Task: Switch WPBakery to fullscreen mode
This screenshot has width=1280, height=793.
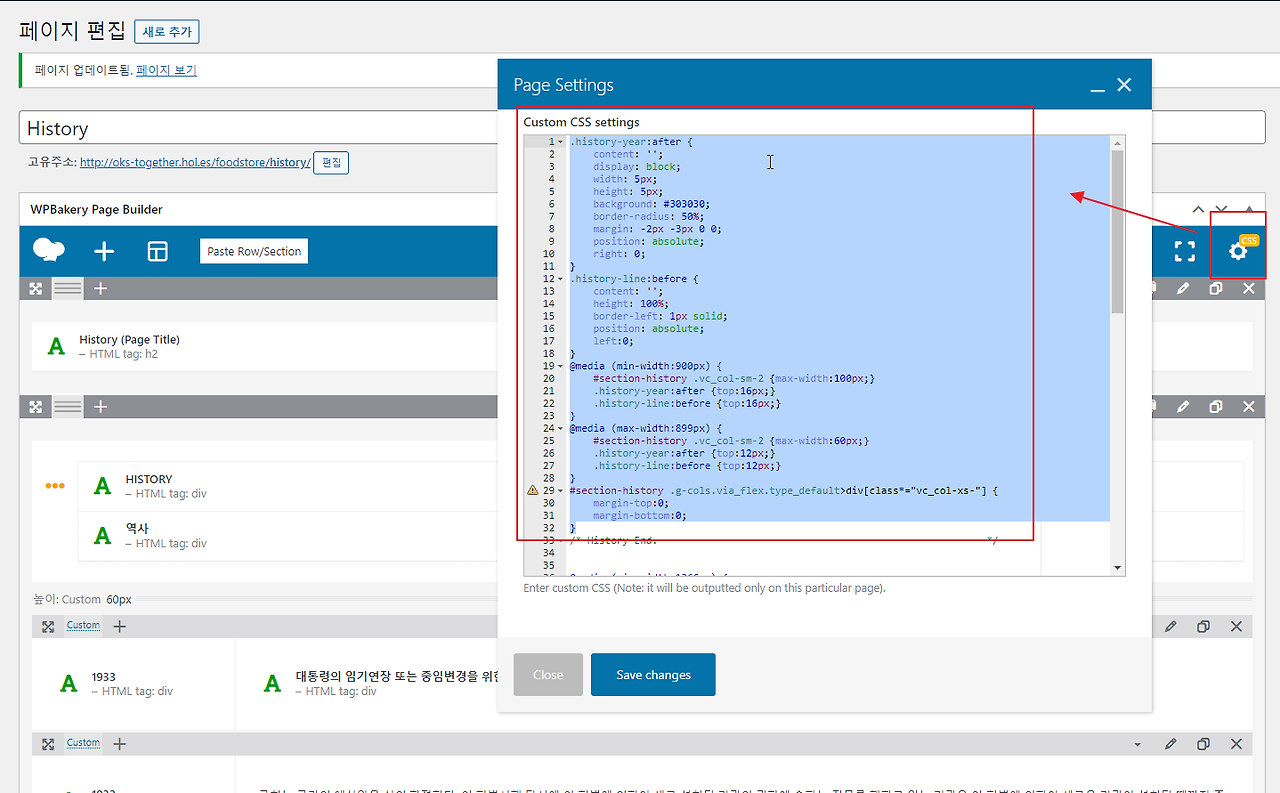Action: pos(1184,251)
